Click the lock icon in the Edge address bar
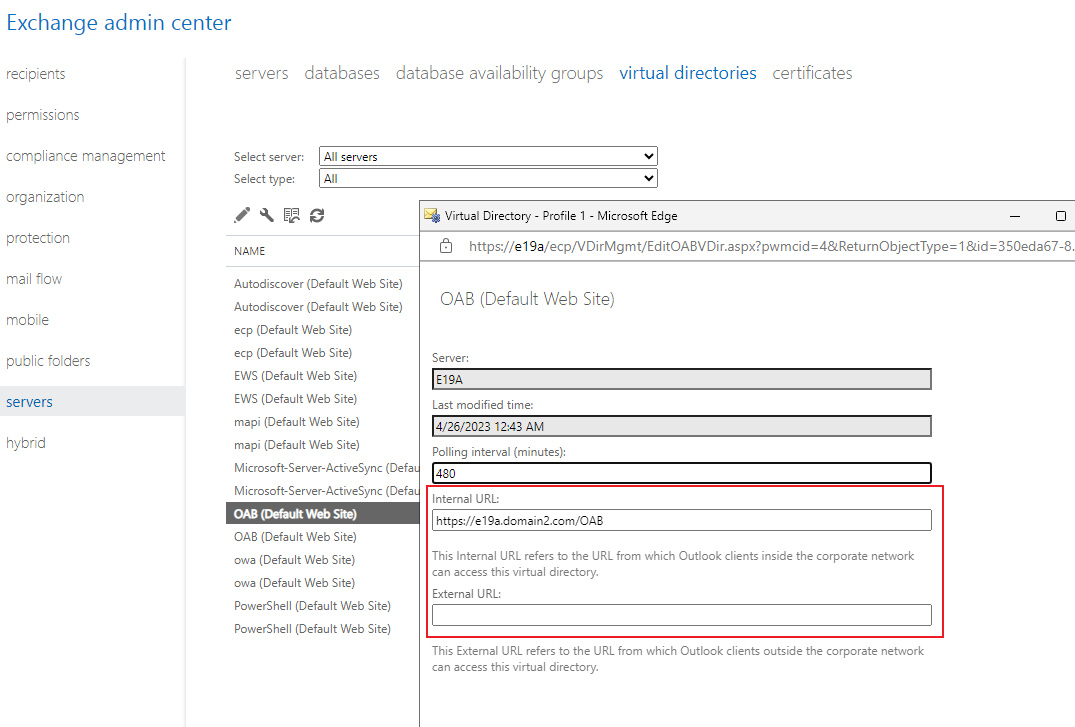The image size is (1075, 727). tap(446, 246)
